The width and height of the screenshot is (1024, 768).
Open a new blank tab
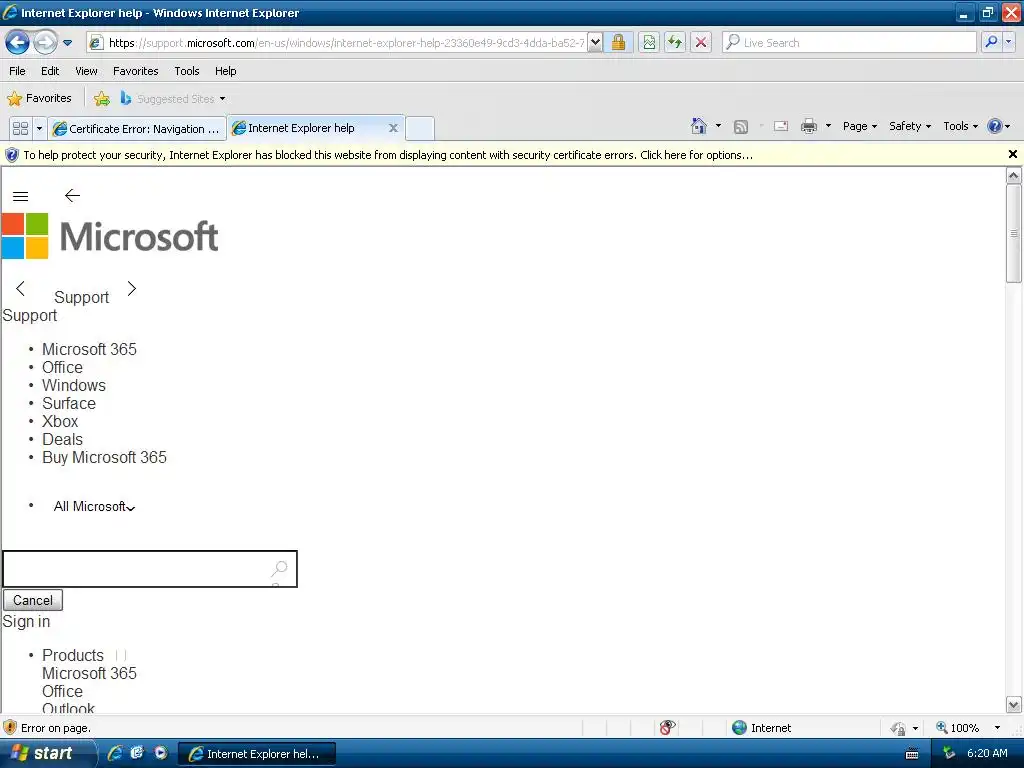tap(420, 128)
